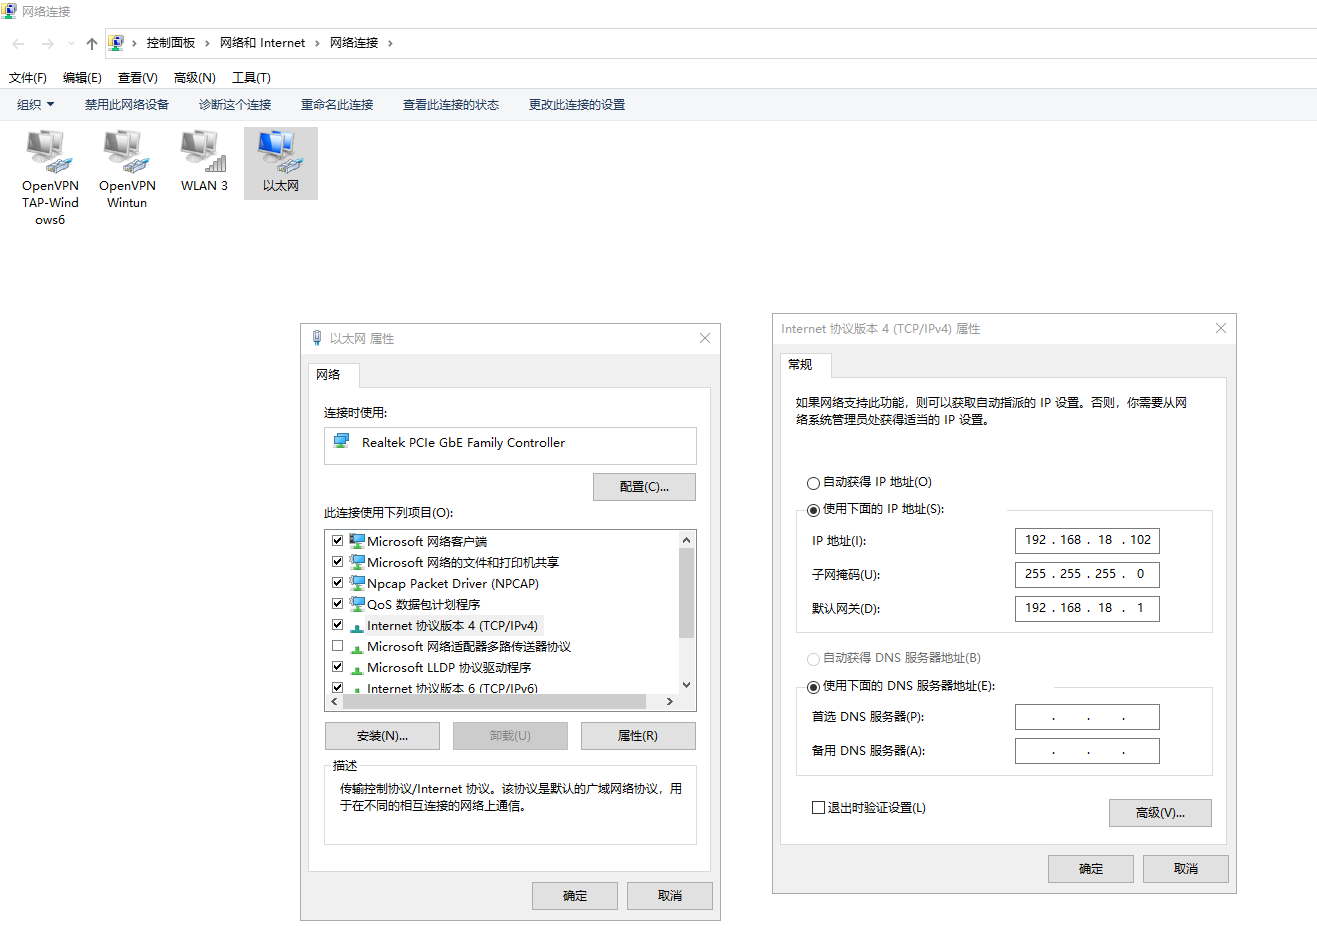Select 自动获得 IP 地址 radio button
Image resolution: width=1317 pixels, height=938 pixels.
(813, 483)
